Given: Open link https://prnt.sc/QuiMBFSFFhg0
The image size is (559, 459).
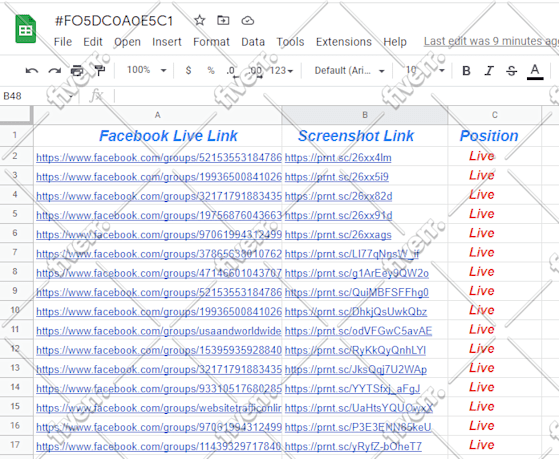Looking at the screenshot, I should pos(357,292).
